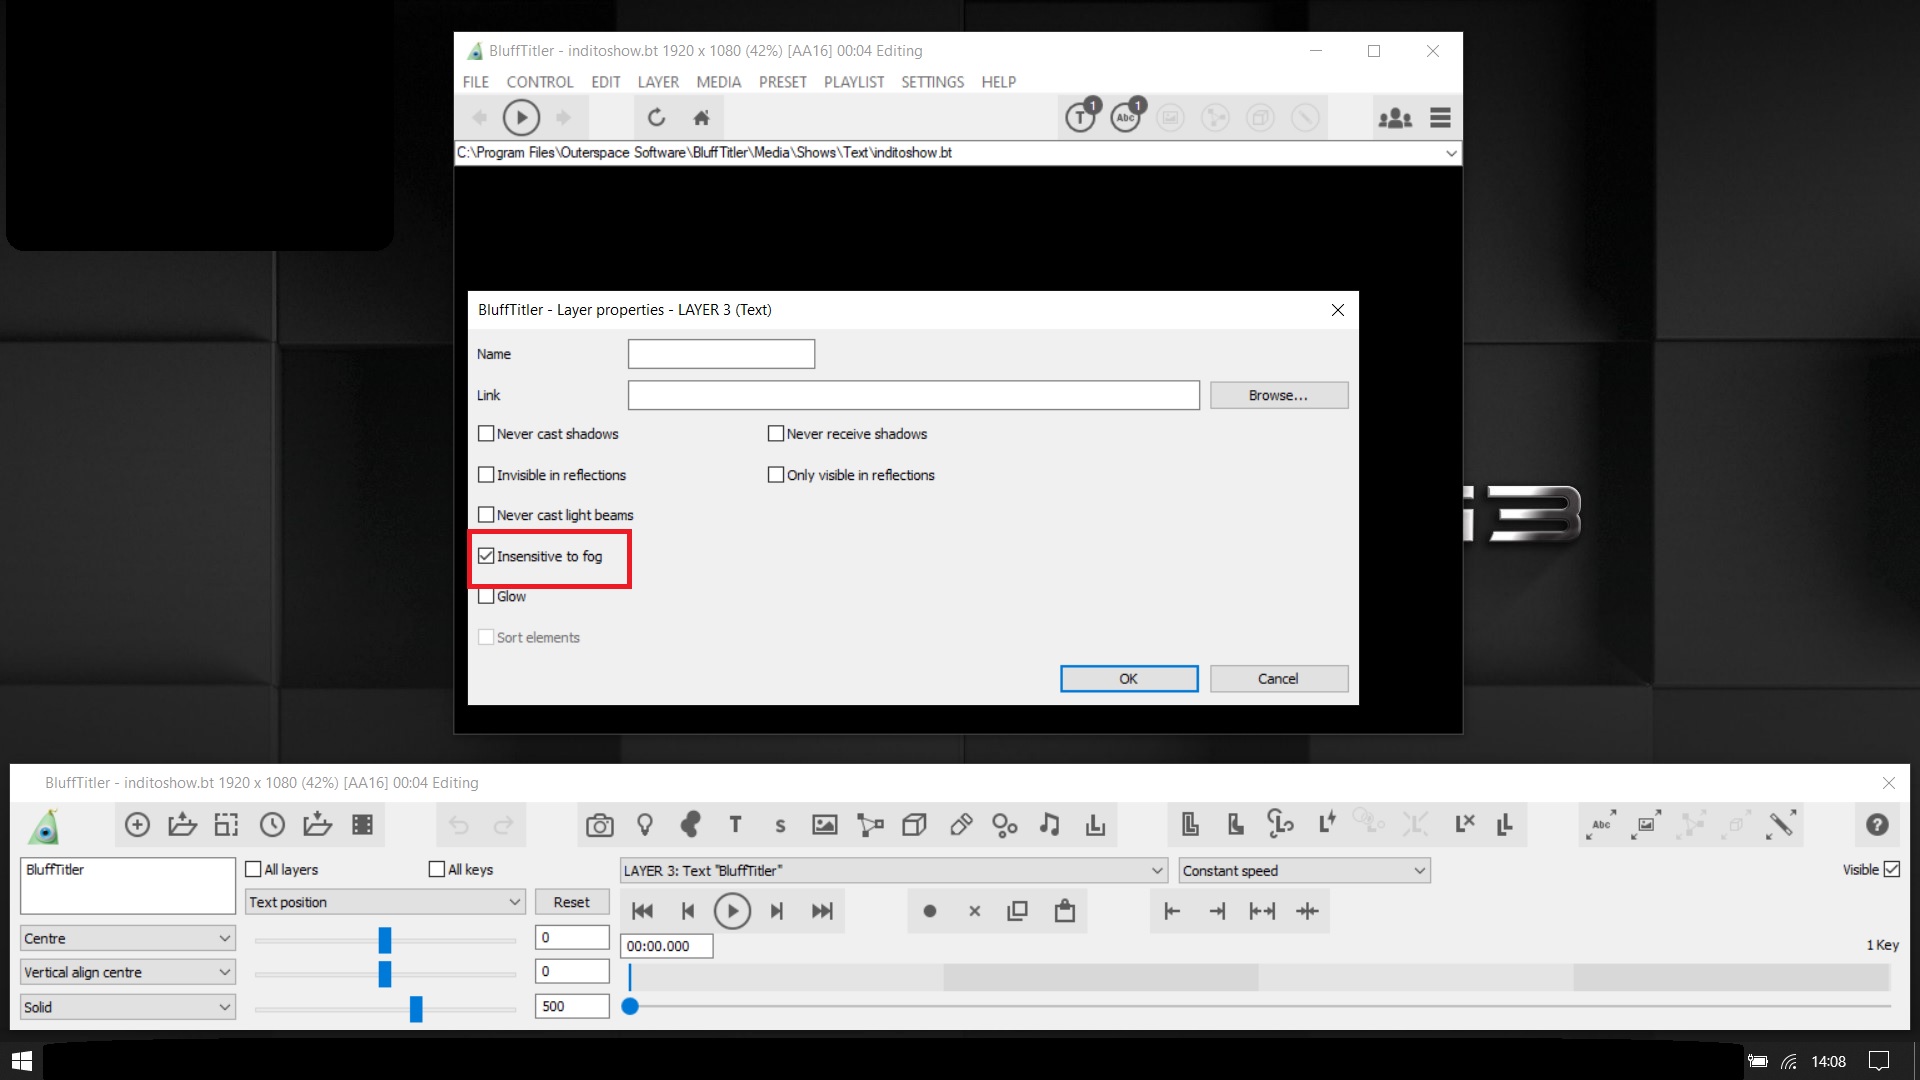Toggle the All layers checkbox
Screen dimensions: 1920x1080
[253, 870]
